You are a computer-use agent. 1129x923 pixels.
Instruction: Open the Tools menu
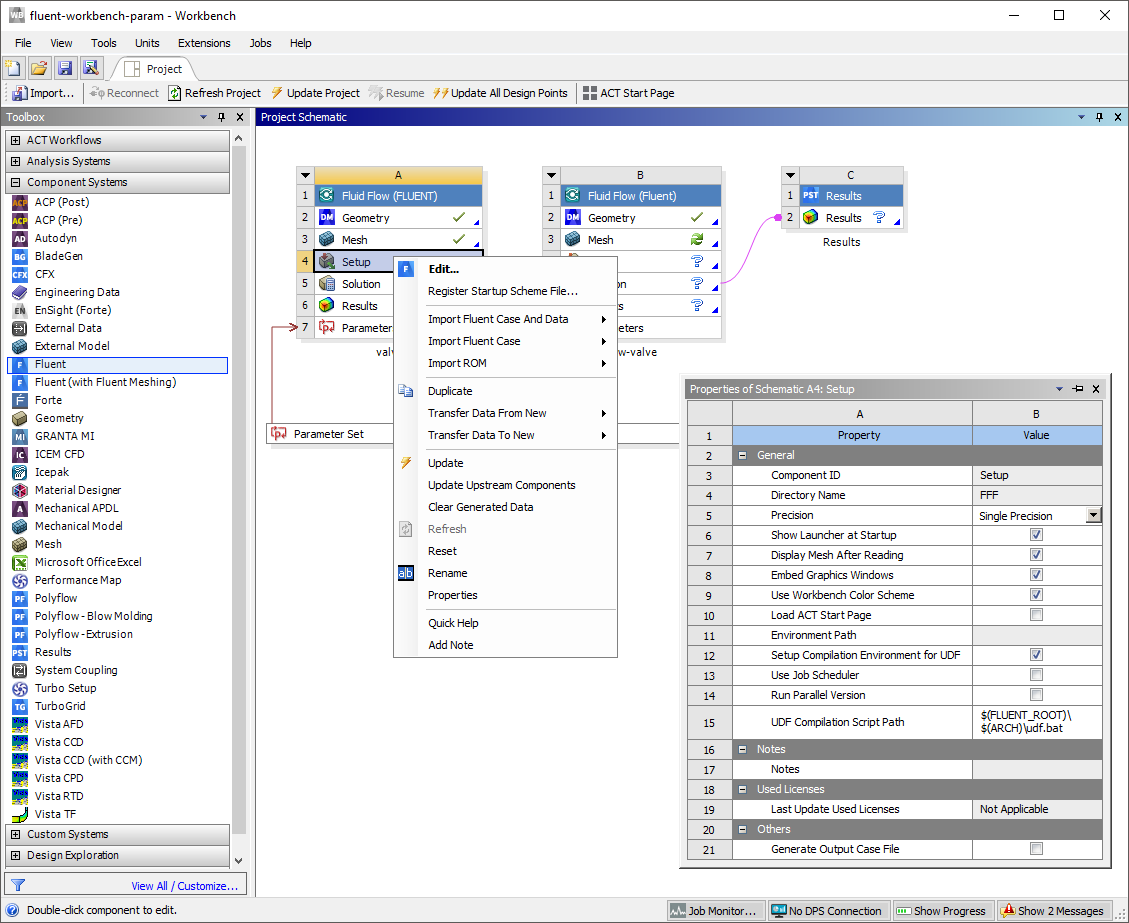104,43
